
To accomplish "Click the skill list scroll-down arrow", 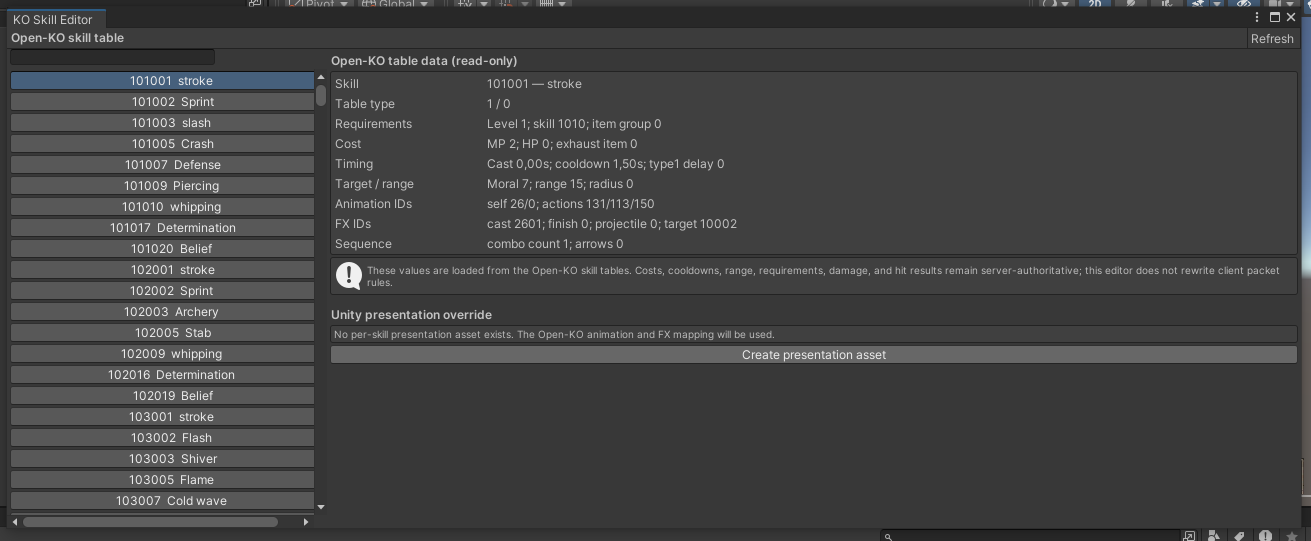I will [x=321, y=507].
